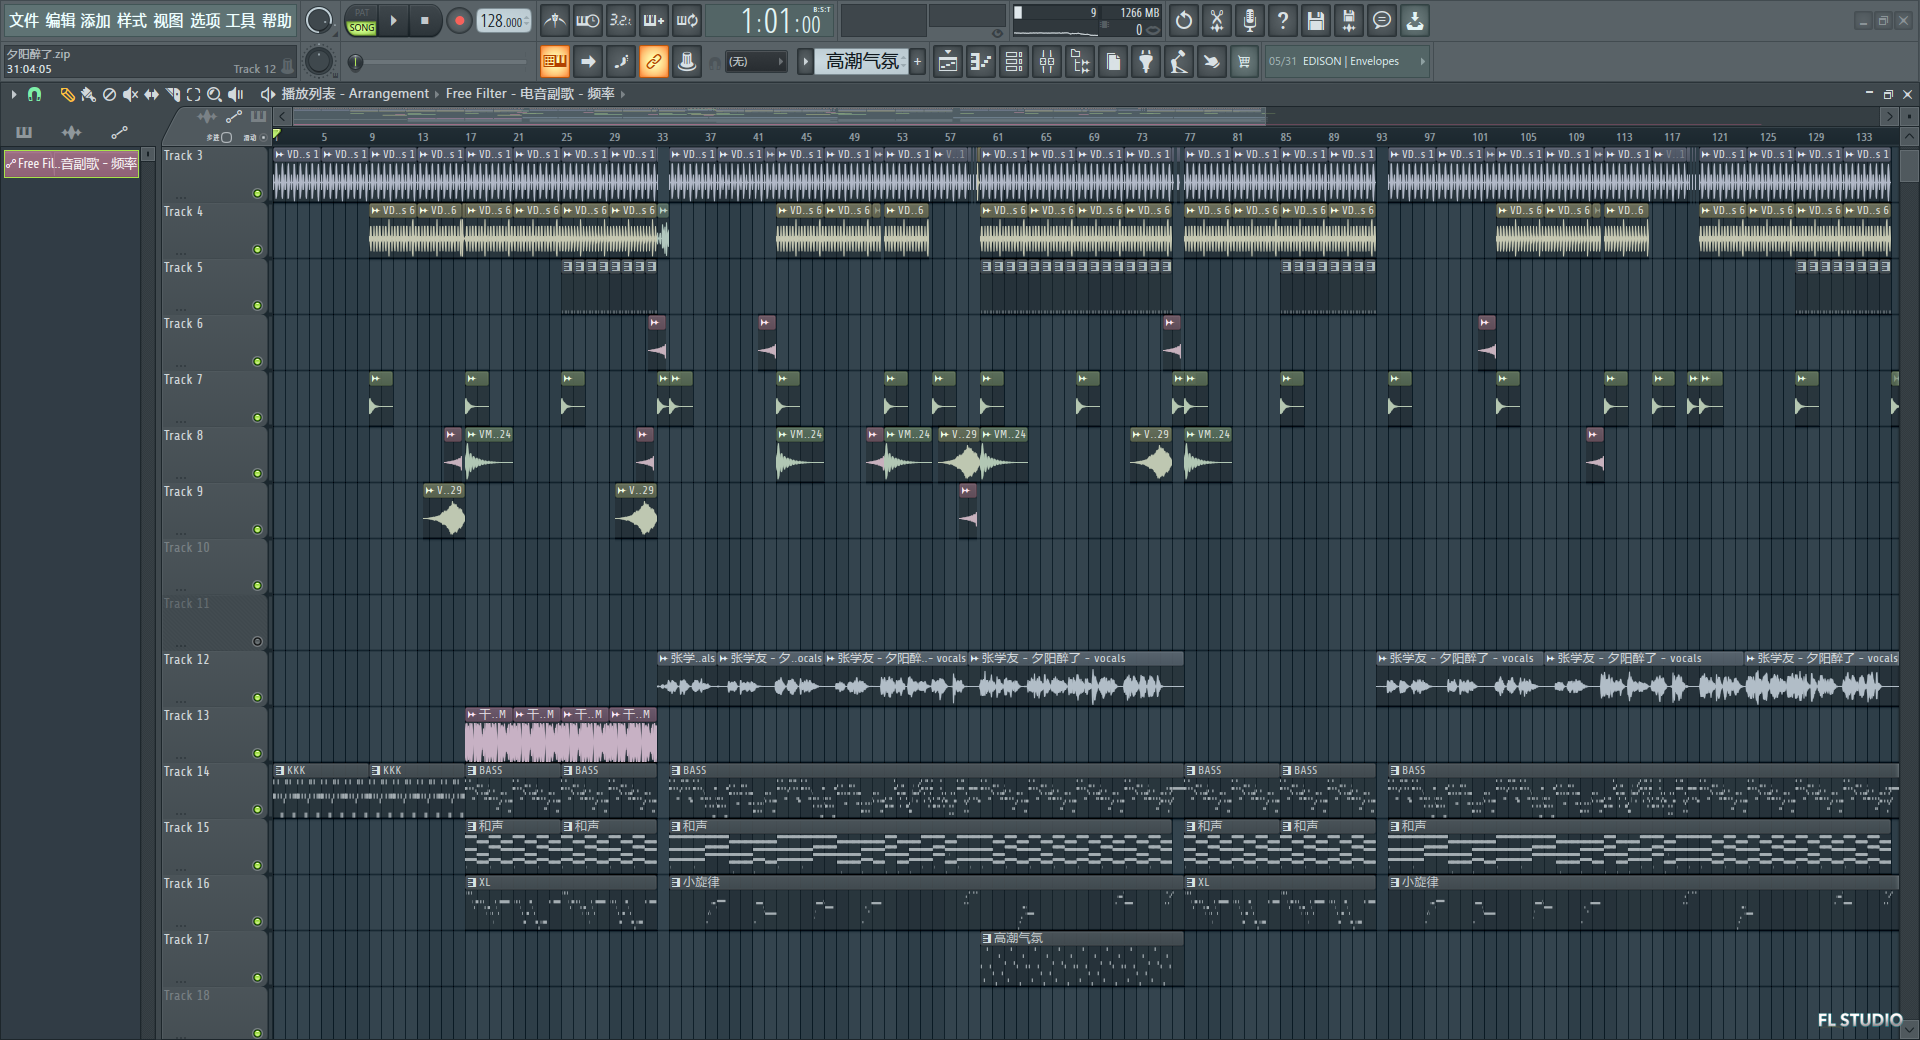Viewport: 1920px width, 1040px height.
Task: Expand the EDISON | Envelopes hint arrow
Action: [x=1422, y=62]
